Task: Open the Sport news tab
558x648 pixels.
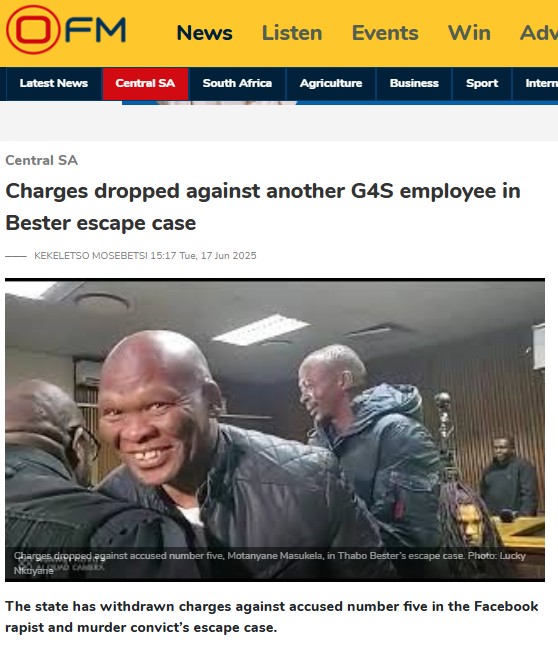Action: 482,83
